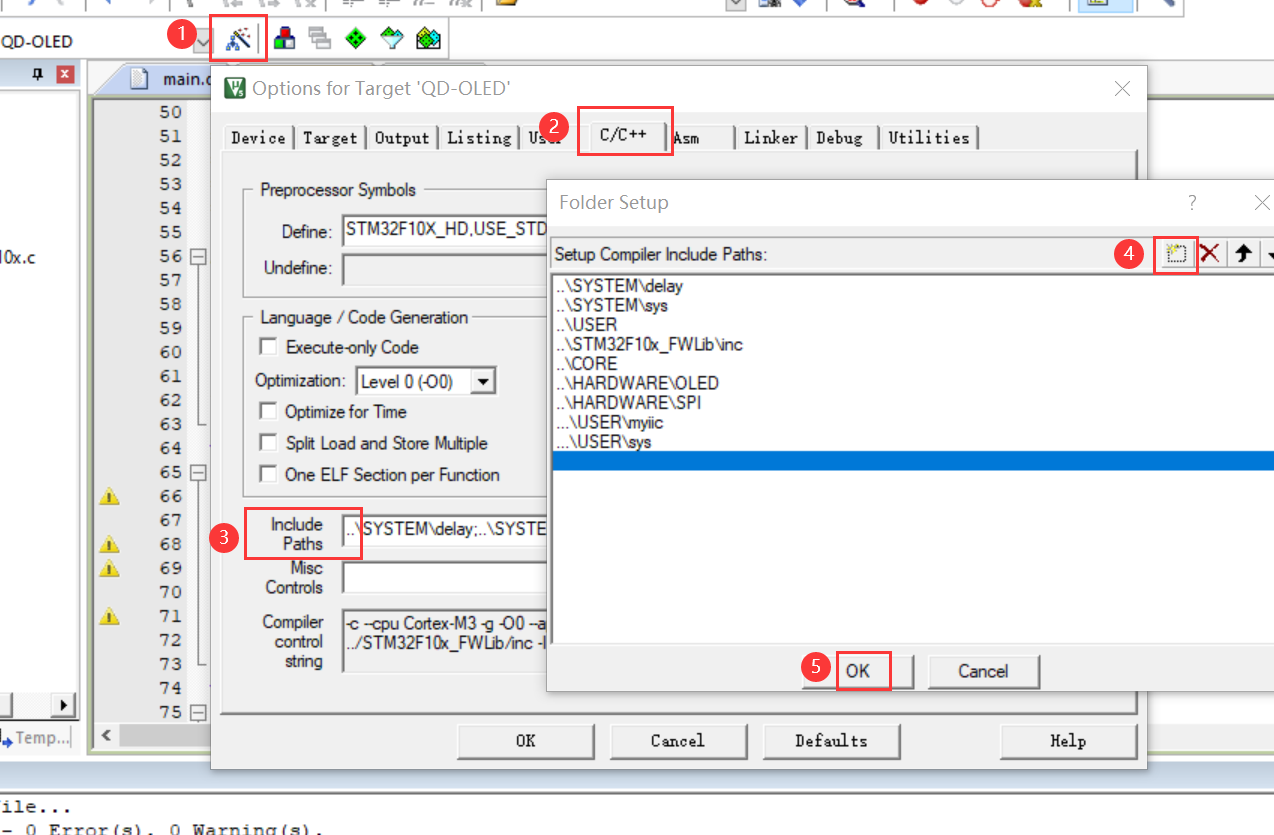Select ..\HARDWARE\SPI include path

pyautogui.click(x=629, y=403)
